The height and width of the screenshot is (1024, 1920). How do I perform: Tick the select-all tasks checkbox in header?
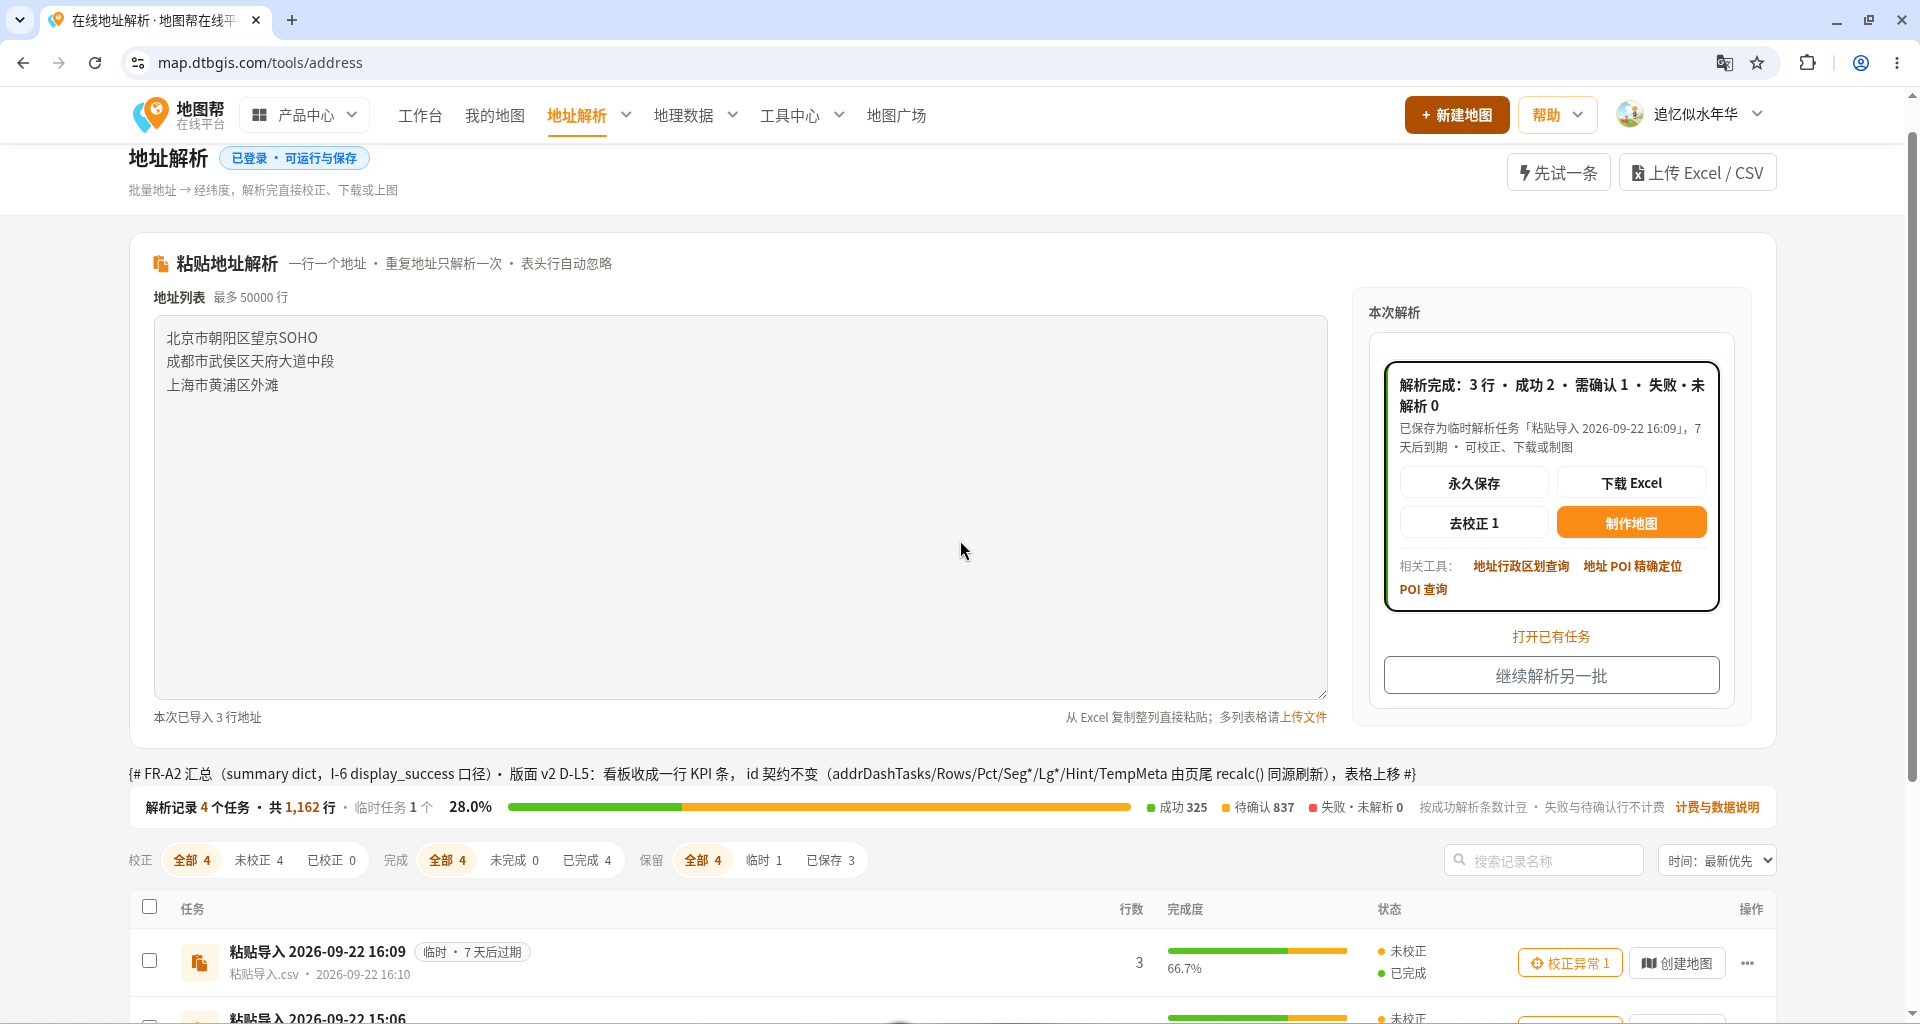tap(150, 907)
